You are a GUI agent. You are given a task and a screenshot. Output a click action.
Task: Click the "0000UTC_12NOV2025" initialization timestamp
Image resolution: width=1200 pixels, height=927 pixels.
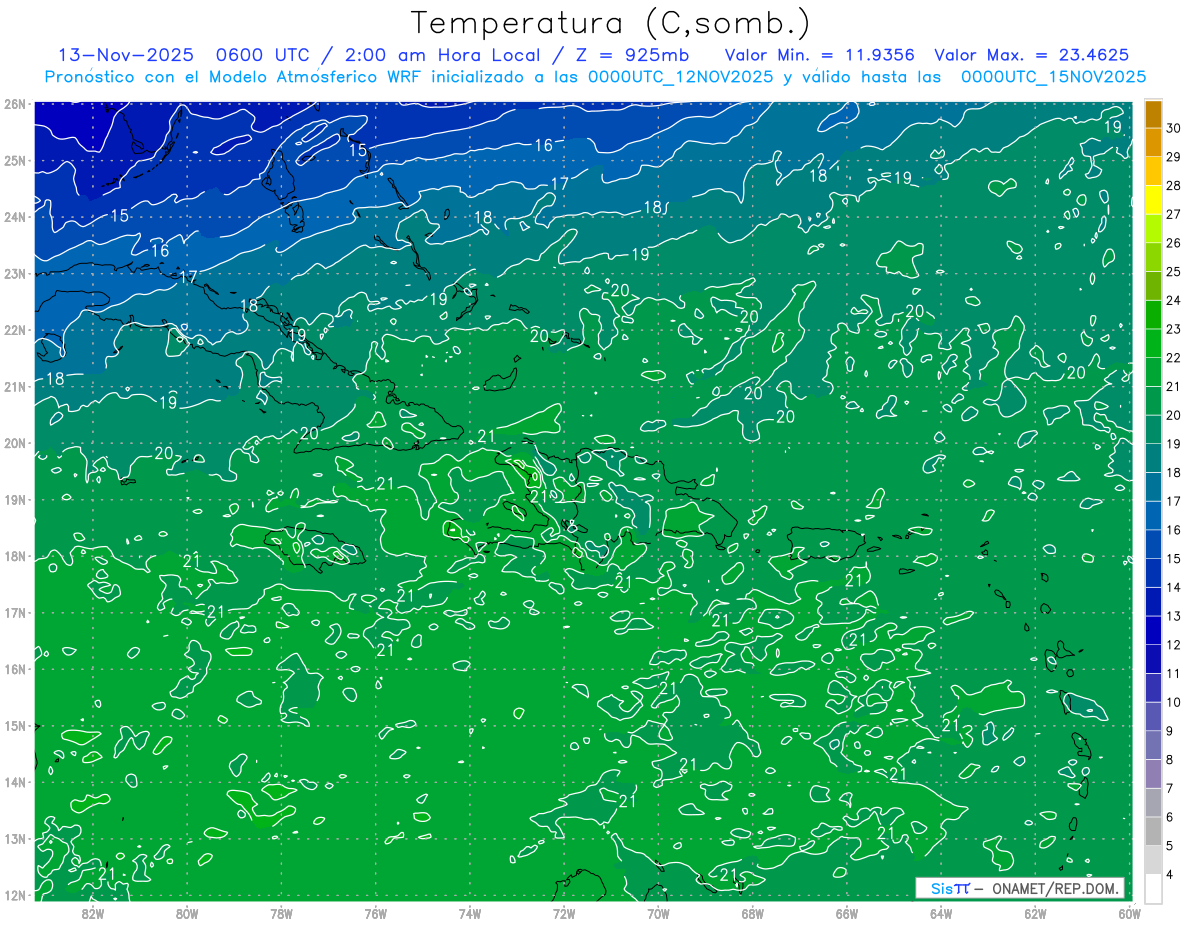click(680, 77)
